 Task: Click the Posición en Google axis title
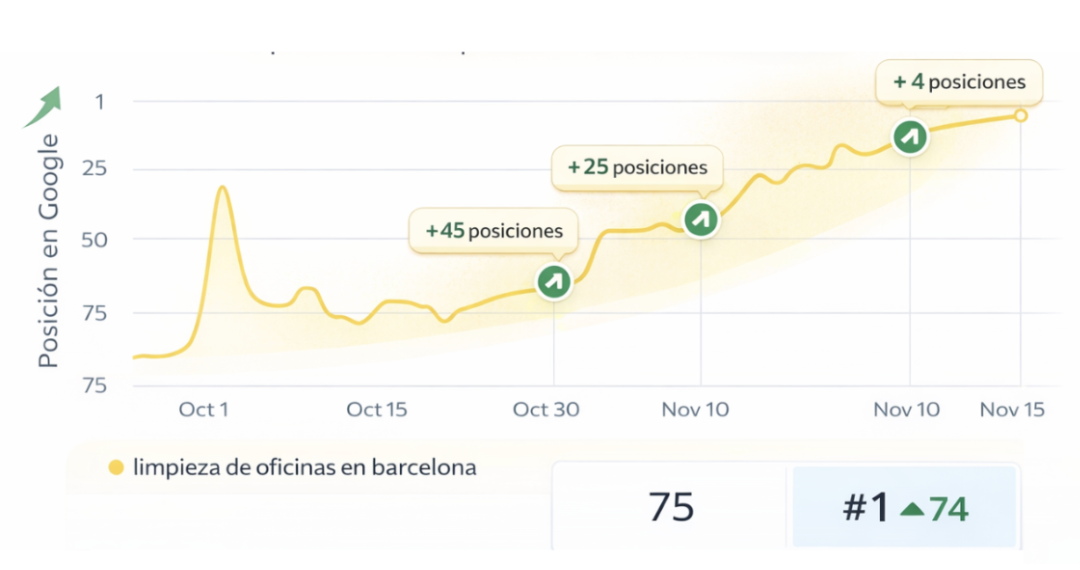[49, 250]
